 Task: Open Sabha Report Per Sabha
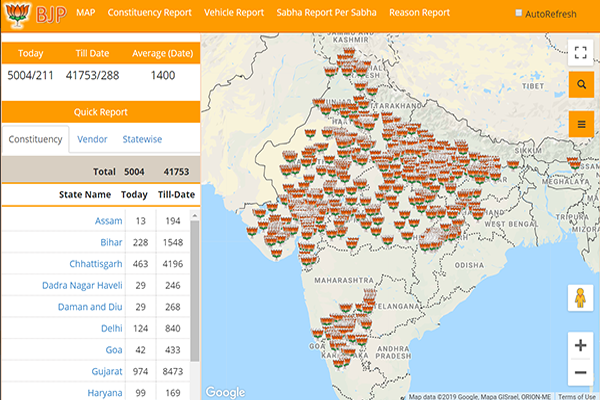326,13
